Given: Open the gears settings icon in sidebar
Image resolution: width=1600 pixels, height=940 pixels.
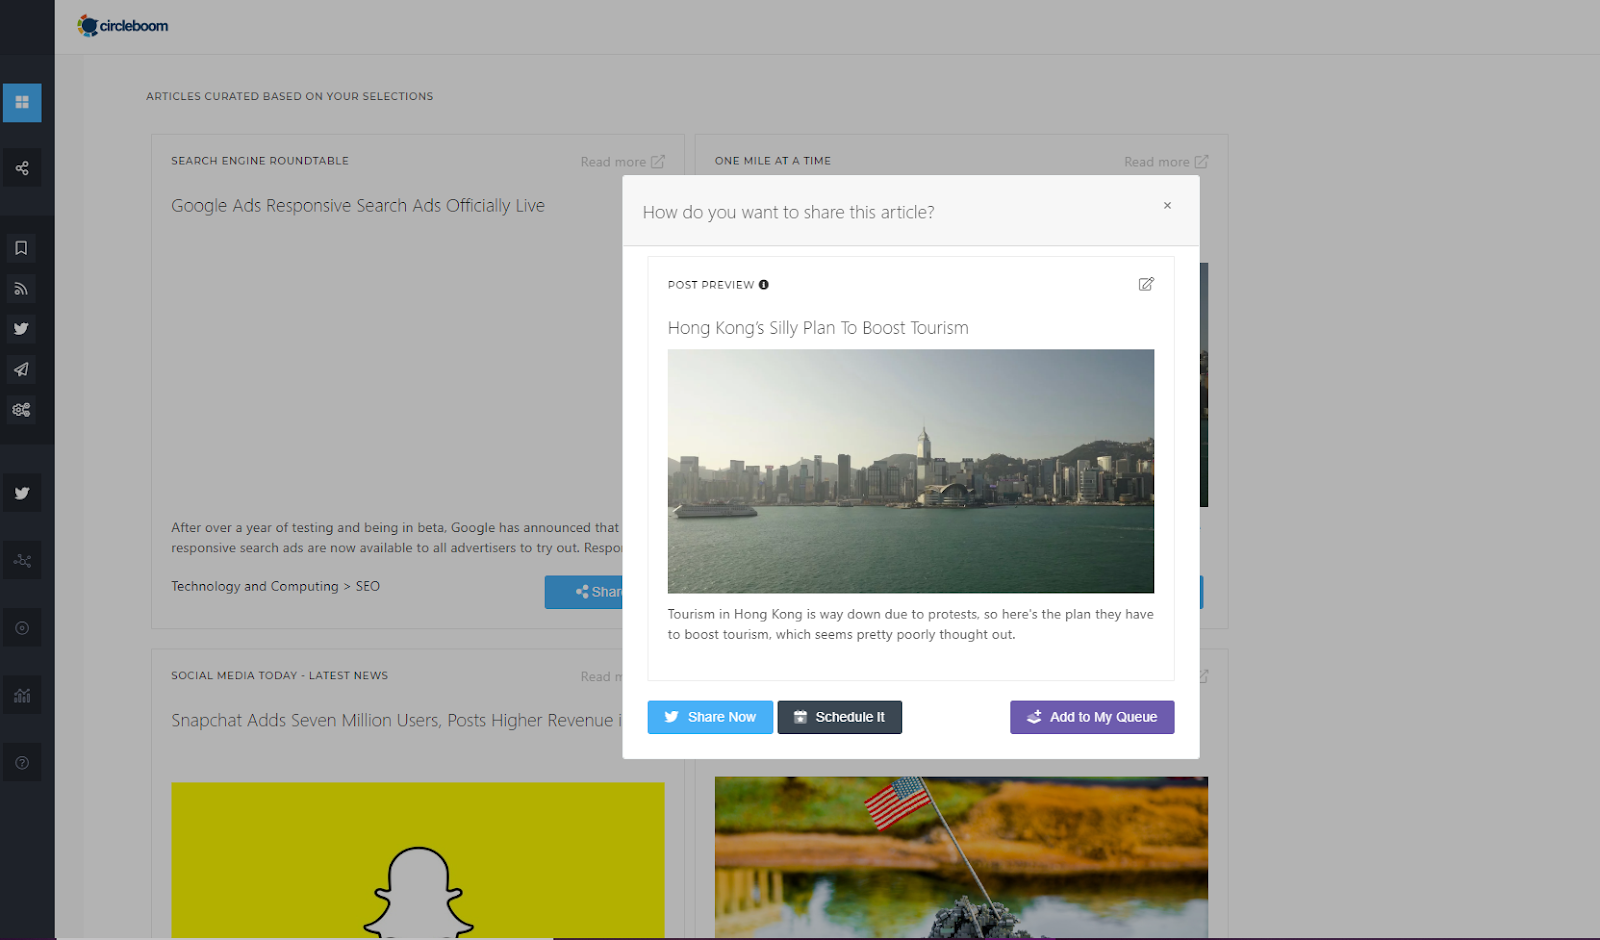Looking at the screenshot, I should (21, 410).
